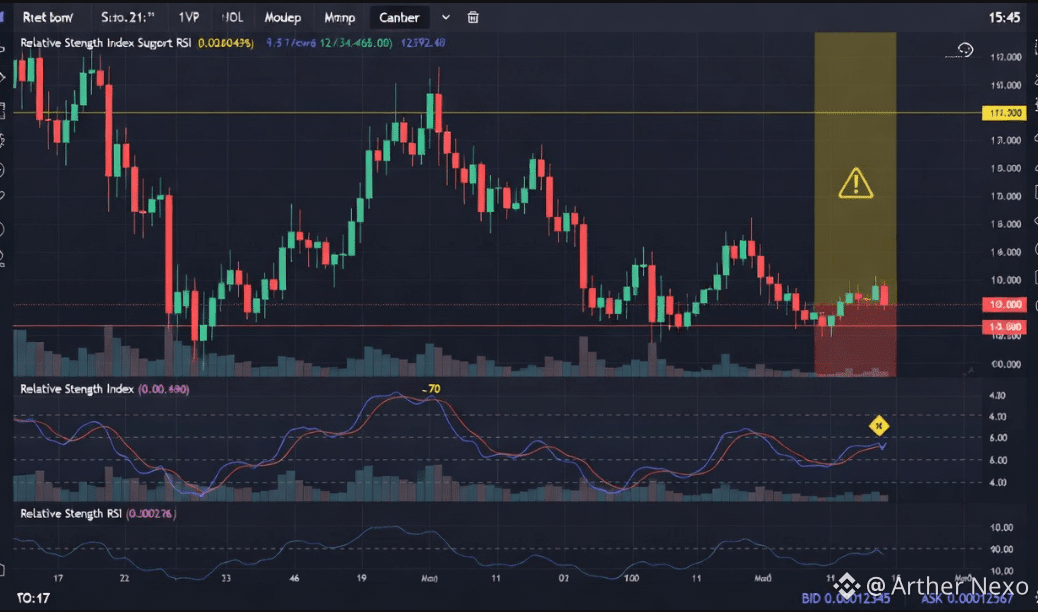Click the 22 date label on the time axis
This screenshot has width=1038, height=612.
pos(124,578)
